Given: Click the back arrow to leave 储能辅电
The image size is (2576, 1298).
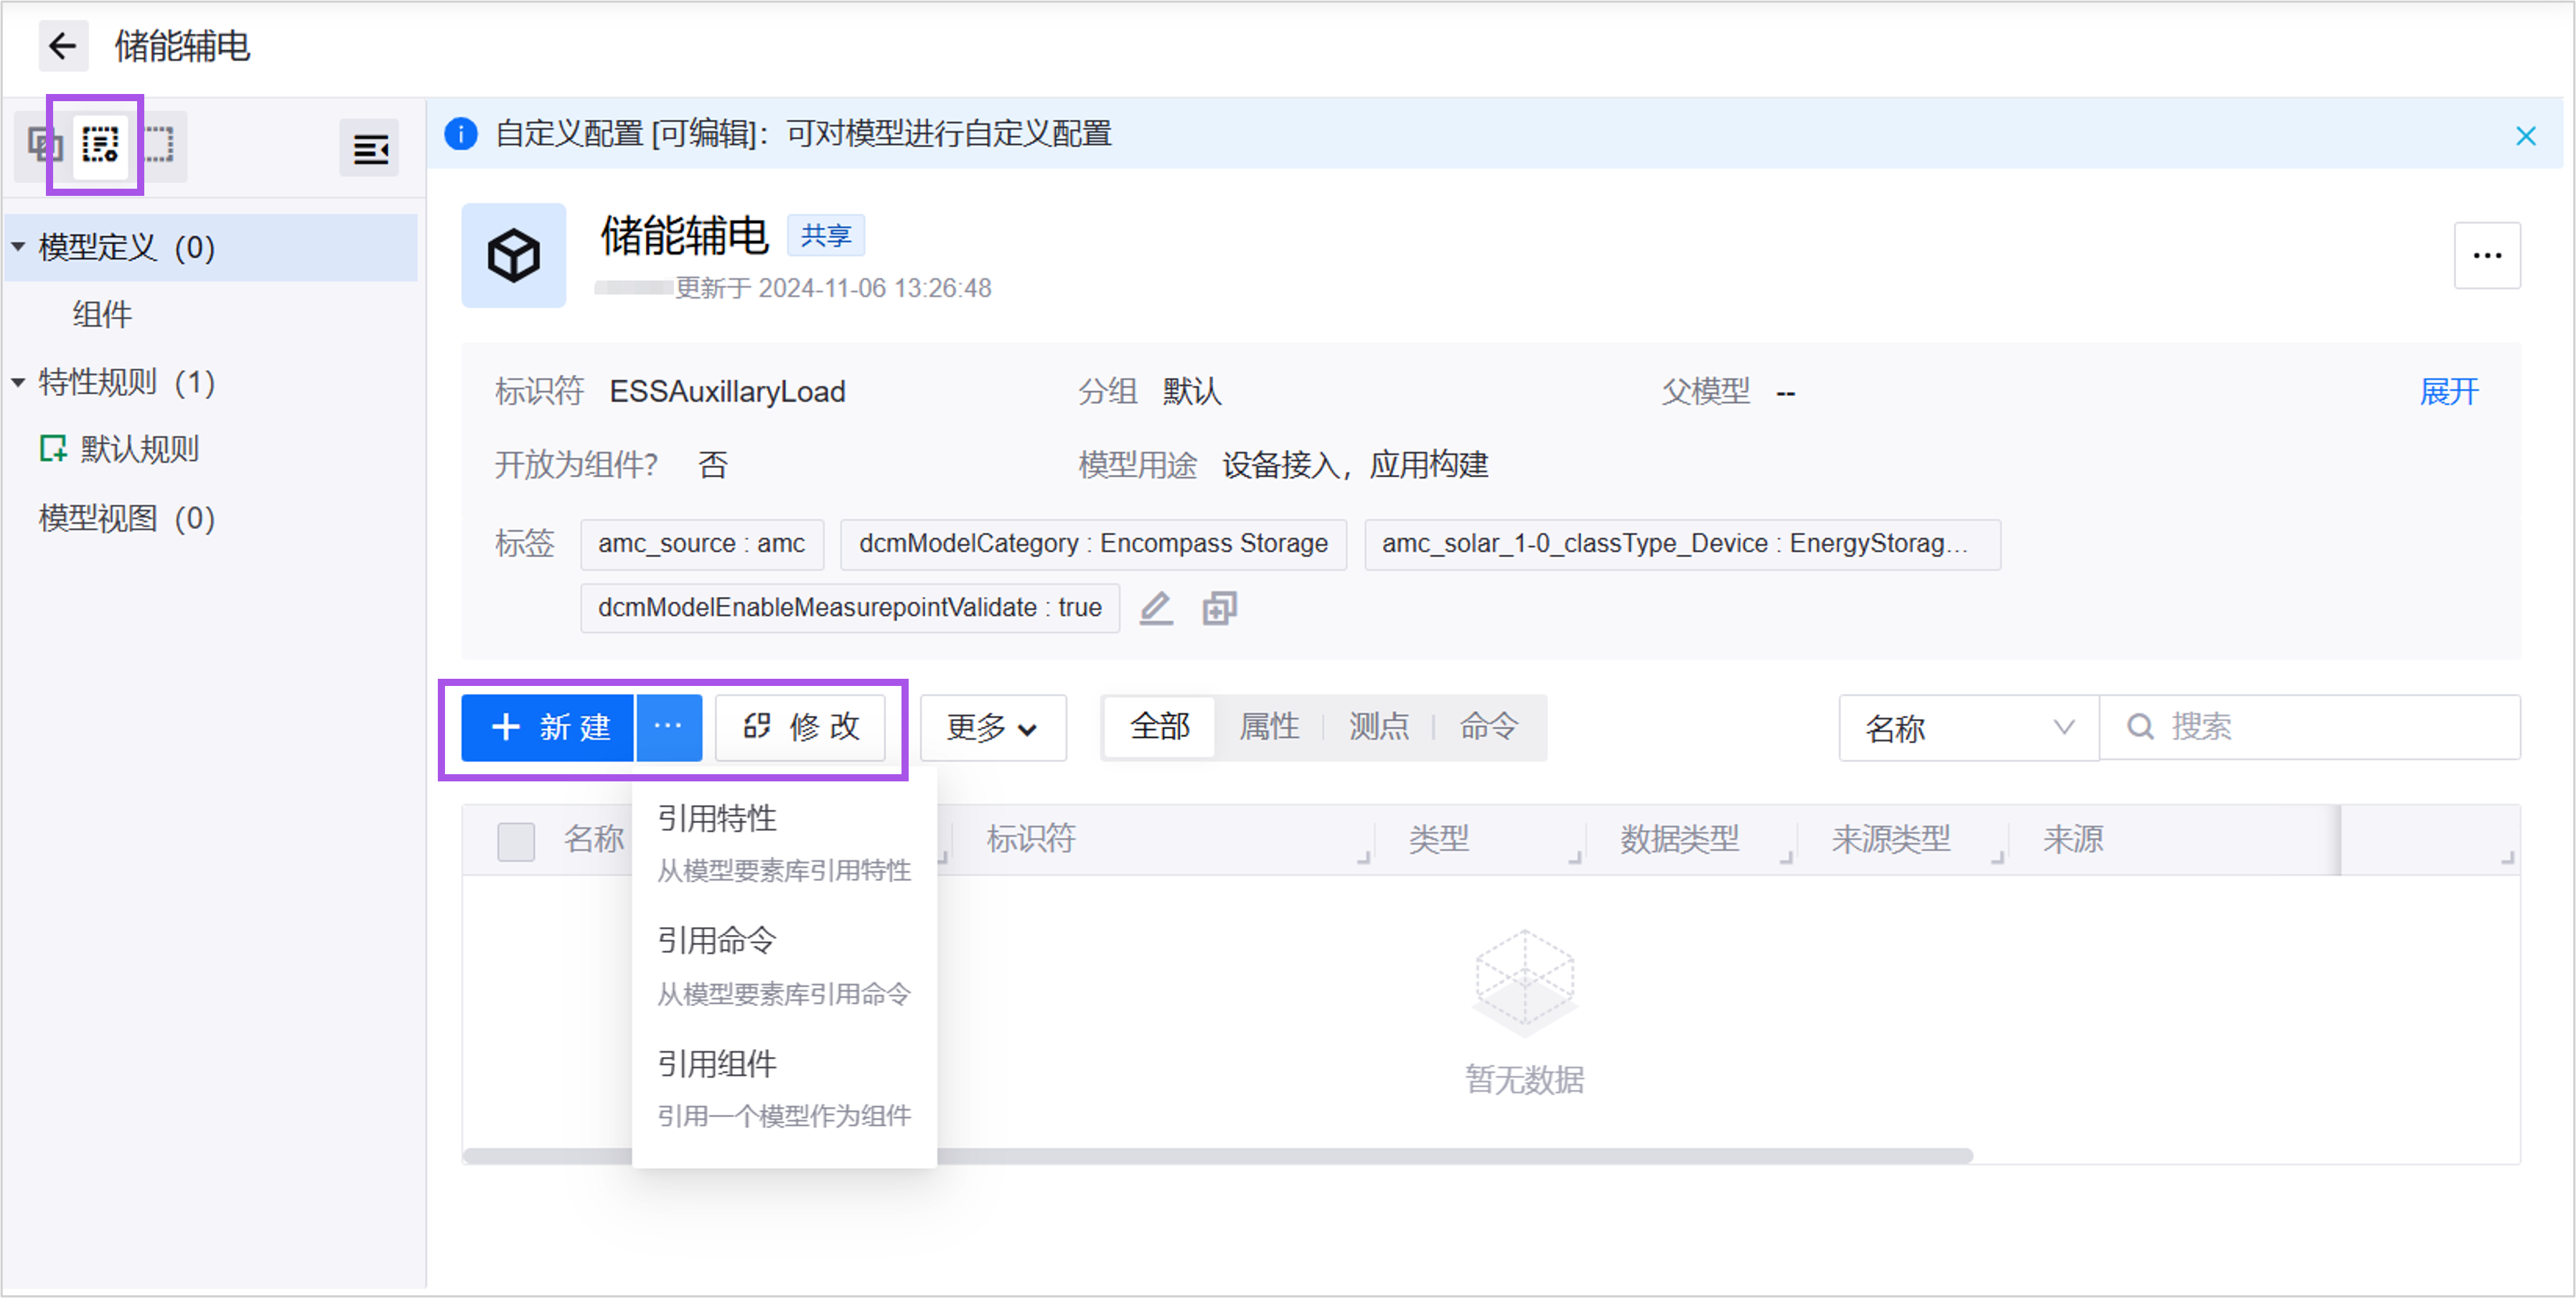Looking at the screenshot, I should [x=63, y=46].
